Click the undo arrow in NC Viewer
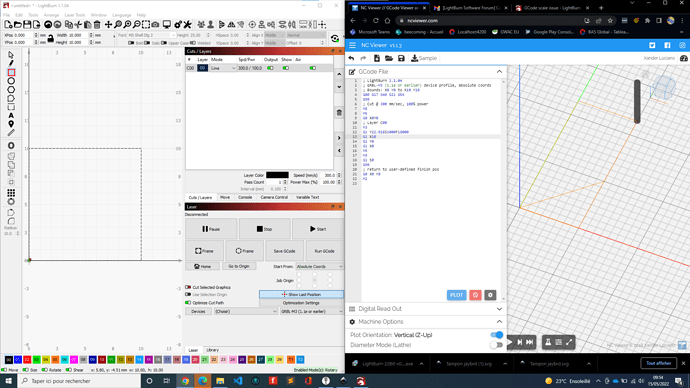690x388 pixels. click(x=351, y=58)
